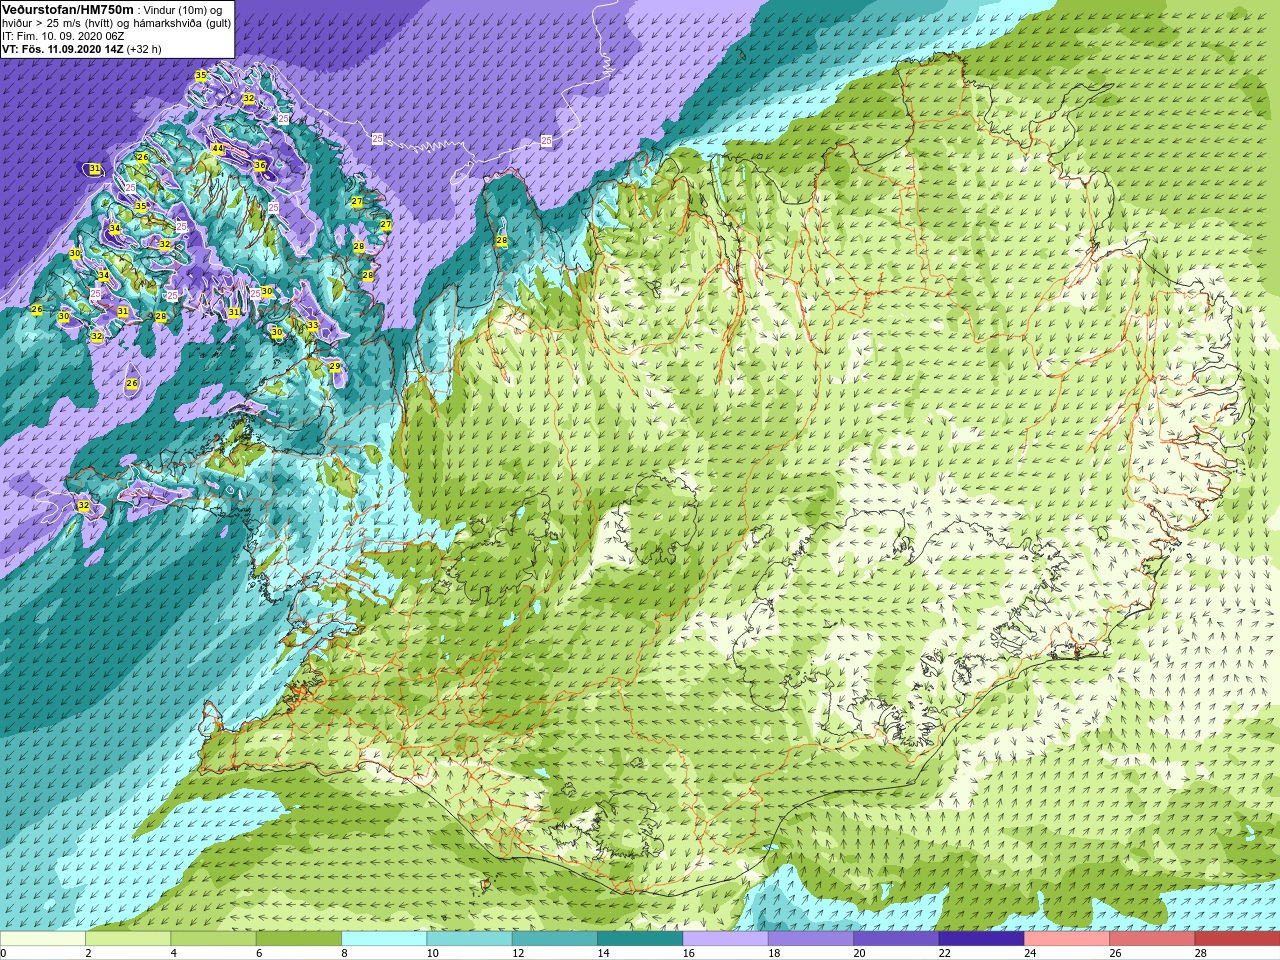Click the '16' value on the legend scale
This screenshot has height=960, width=1280.
pyautogui.click(x=688, y=953)
